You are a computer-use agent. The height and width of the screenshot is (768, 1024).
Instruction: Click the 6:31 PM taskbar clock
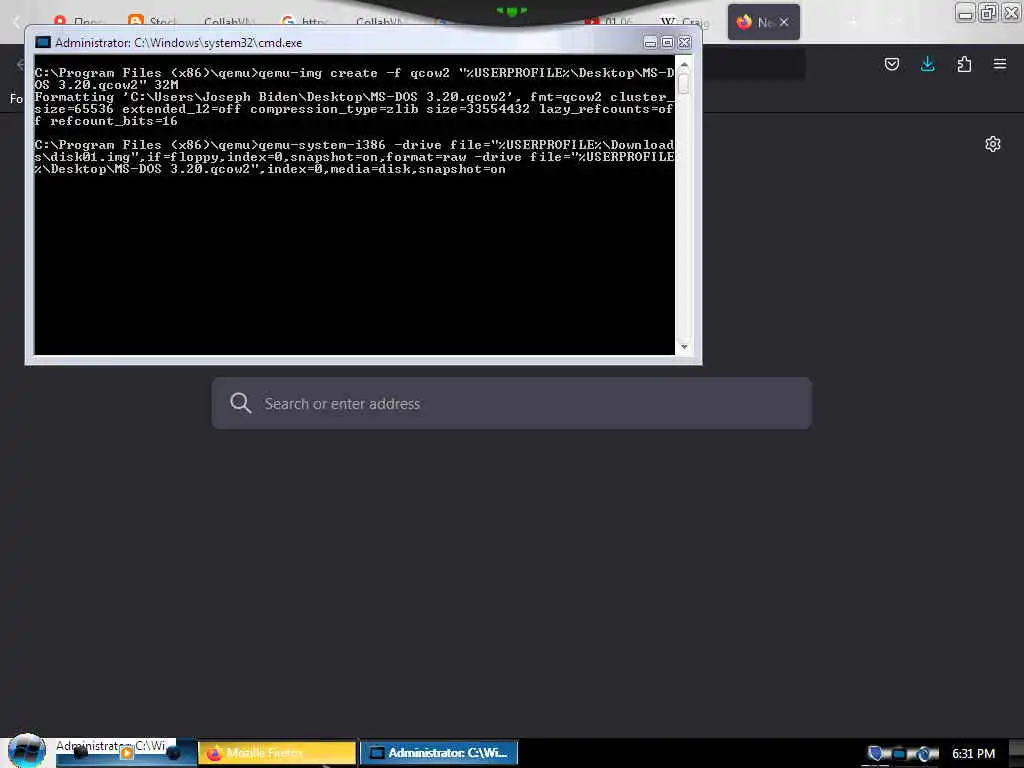[973, 754]
